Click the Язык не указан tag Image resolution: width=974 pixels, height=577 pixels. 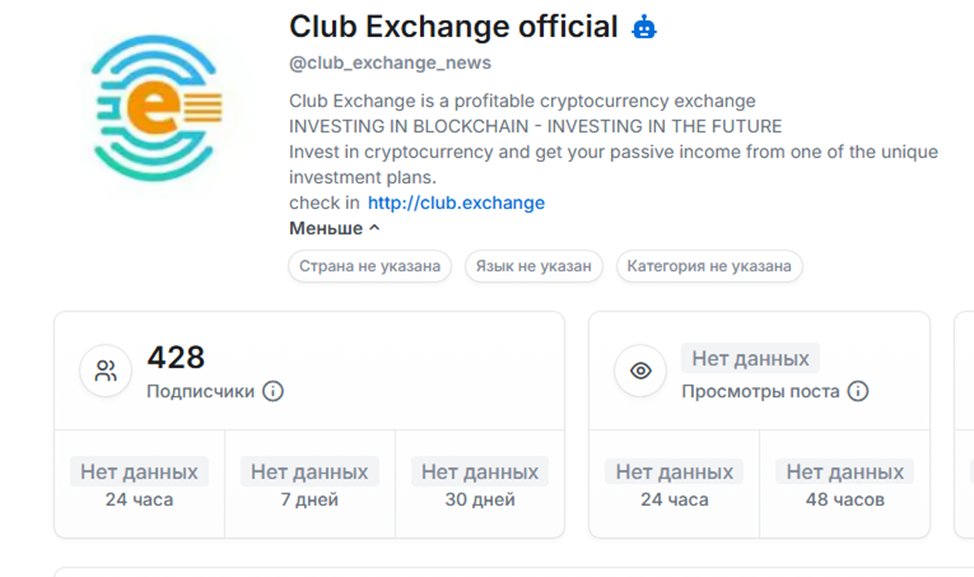pyautogui.click(x=534, y=266)
